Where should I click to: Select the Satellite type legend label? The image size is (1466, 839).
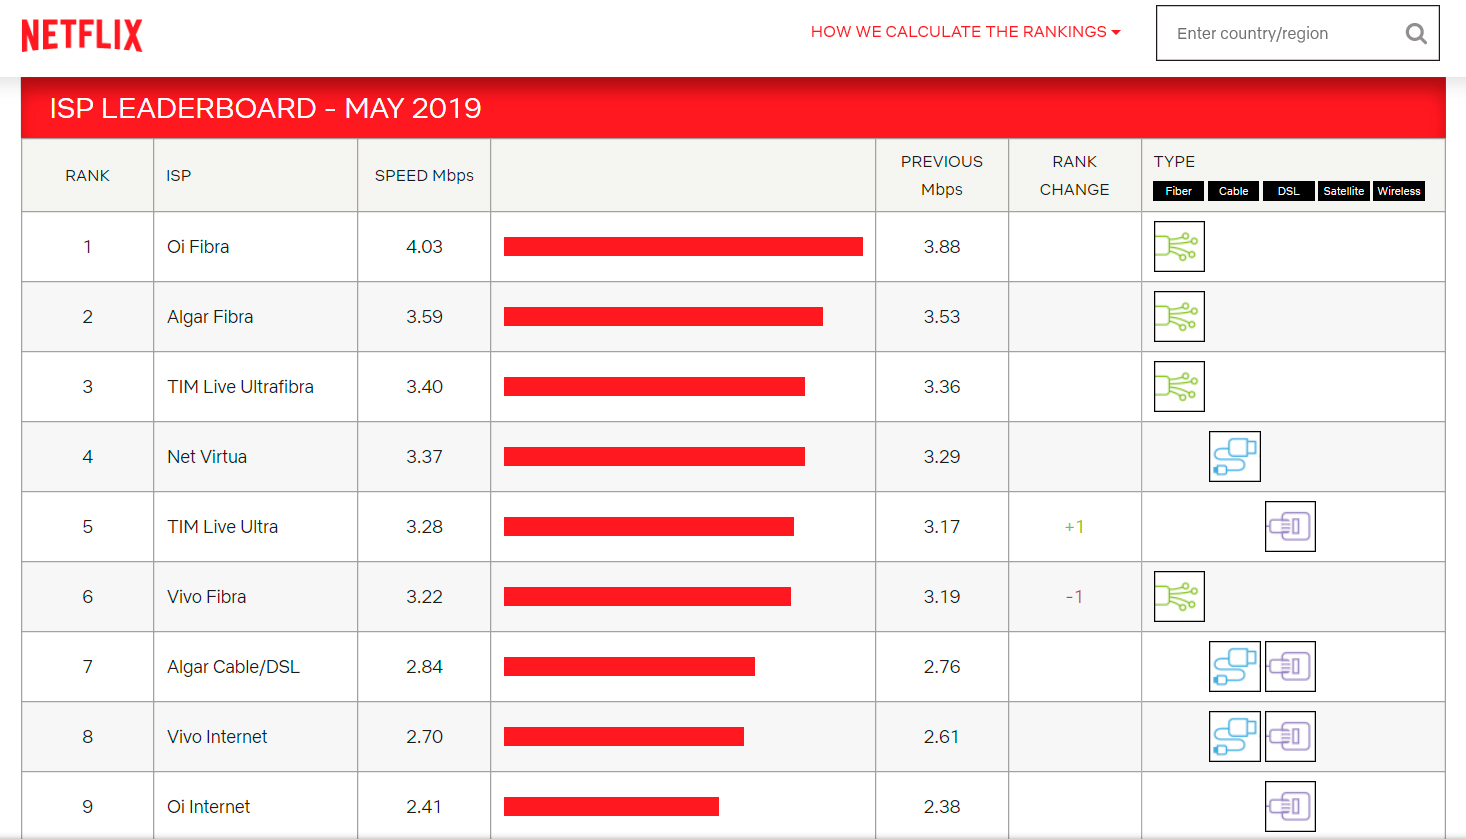[x=1343, y=191]
